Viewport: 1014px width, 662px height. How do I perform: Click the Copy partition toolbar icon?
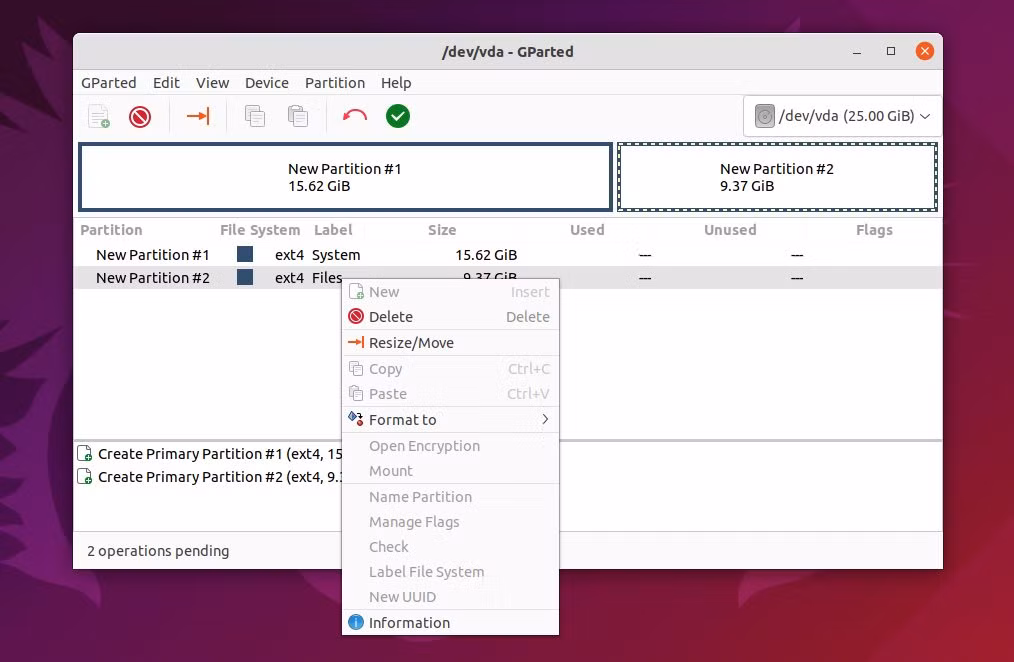(x=255, y=116)
